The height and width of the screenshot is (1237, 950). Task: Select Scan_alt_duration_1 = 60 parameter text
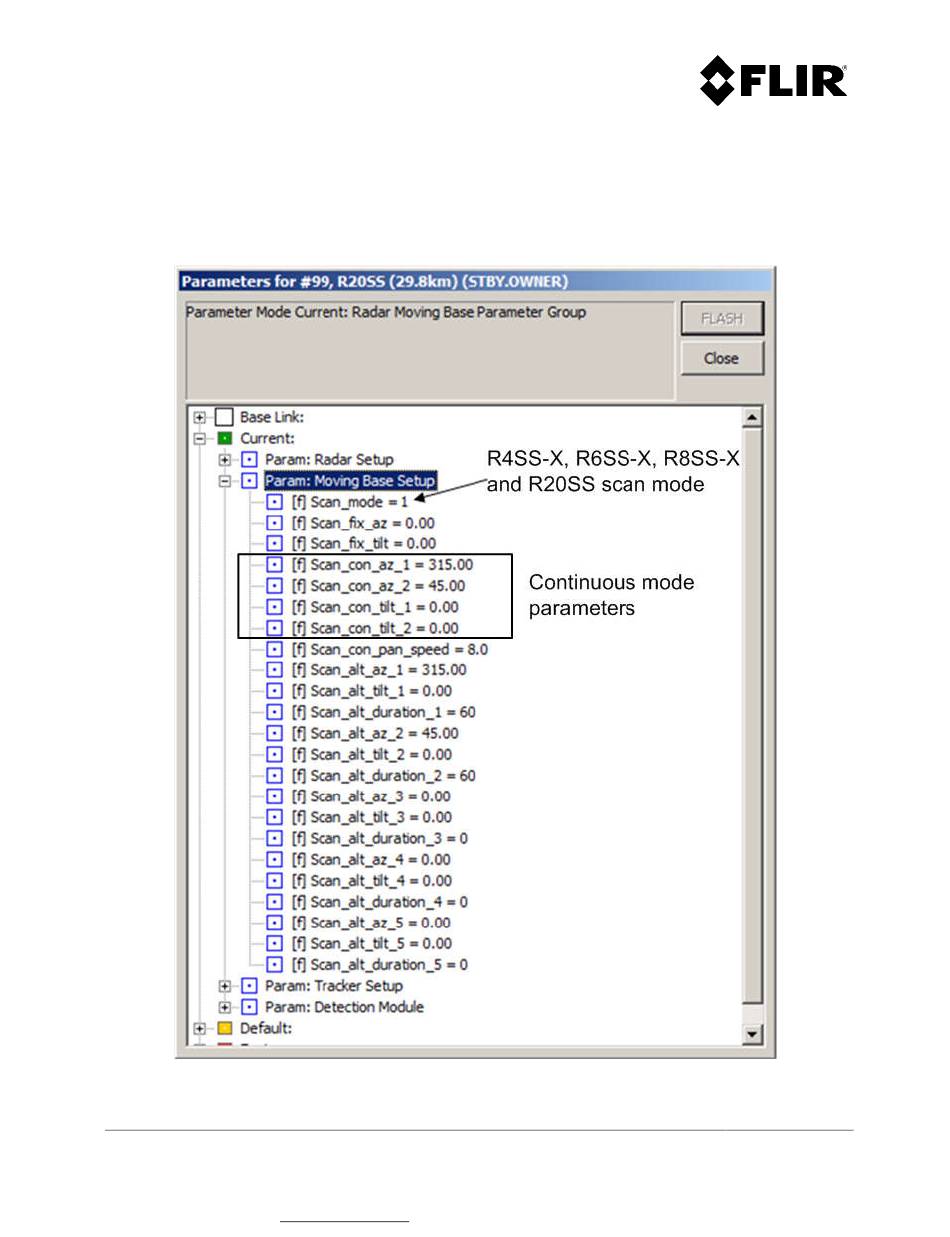coord(383,712)
